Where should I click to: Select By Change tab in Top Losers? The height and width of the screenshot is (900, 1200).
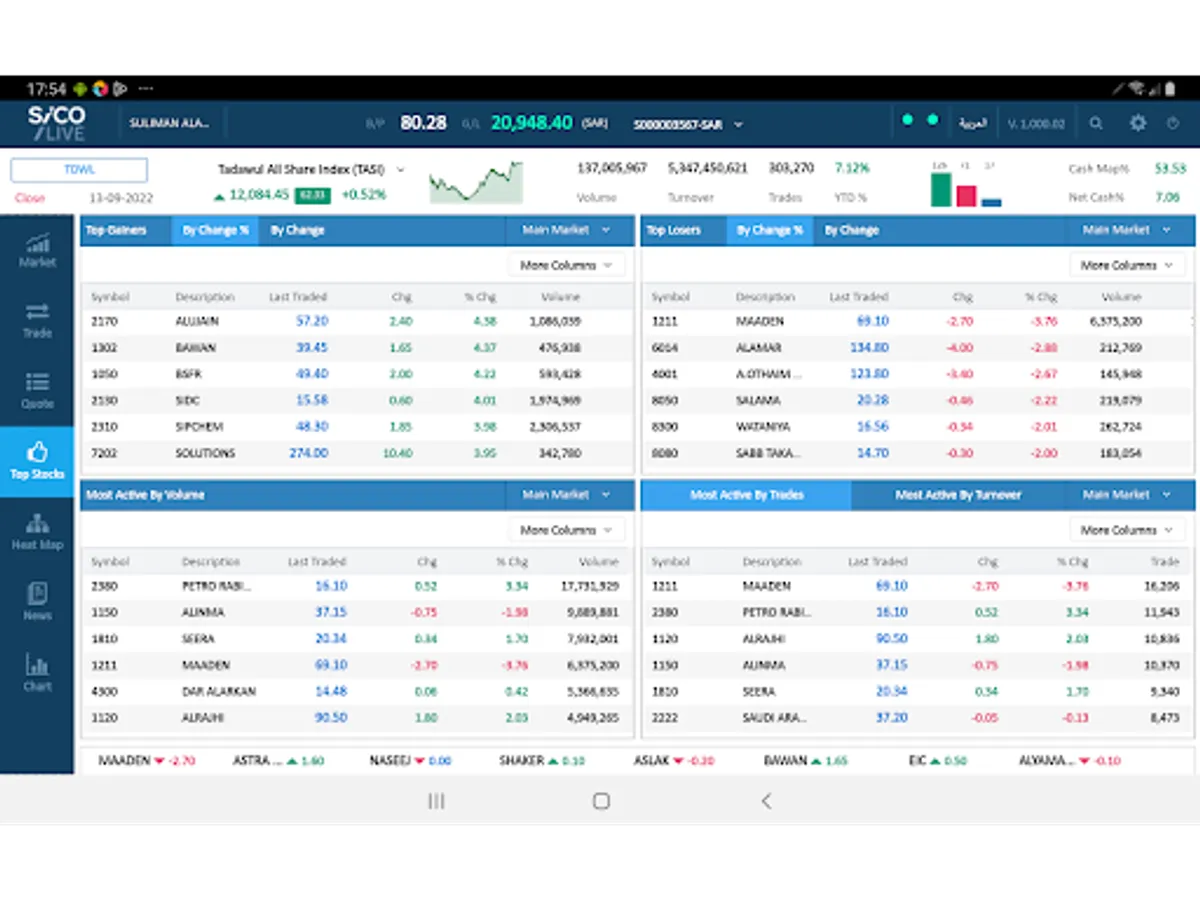tap(851, 230)
